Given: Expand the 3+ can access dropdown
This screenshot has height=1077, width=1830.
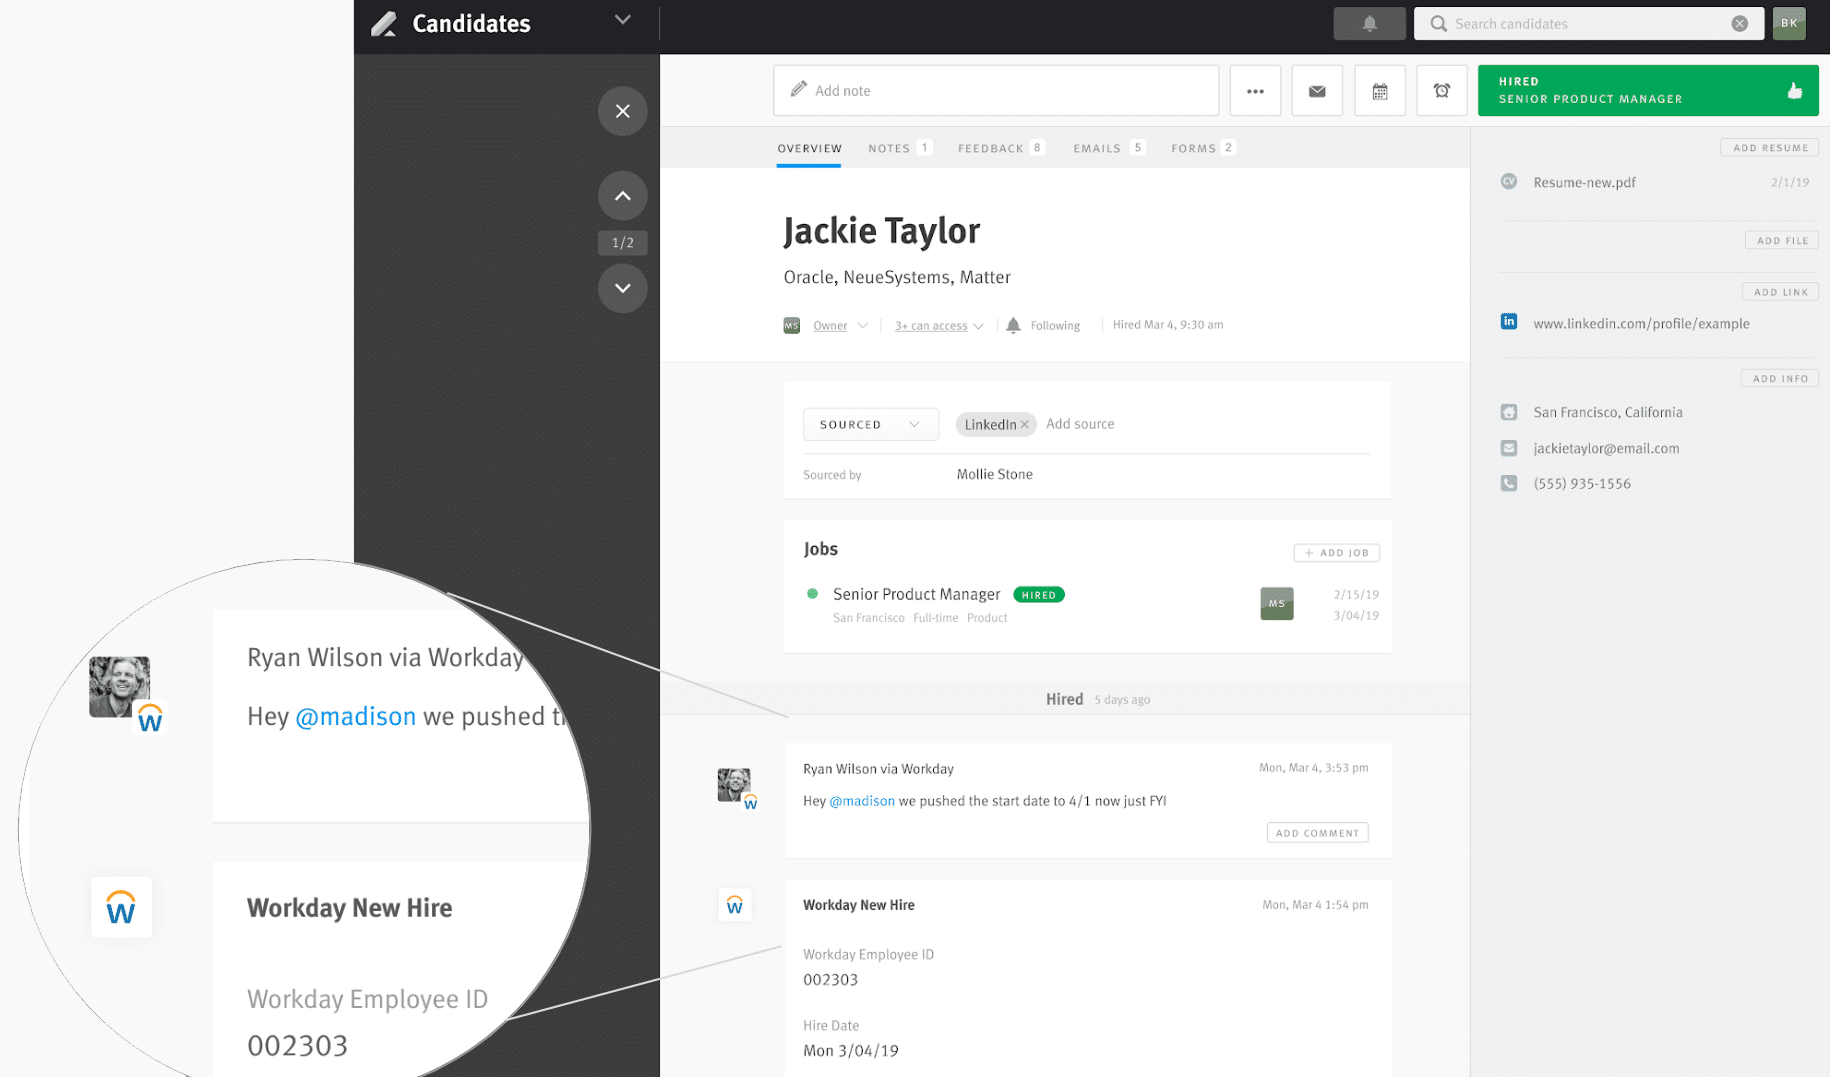Looking at the screenshot, I should tap(937, 325).
